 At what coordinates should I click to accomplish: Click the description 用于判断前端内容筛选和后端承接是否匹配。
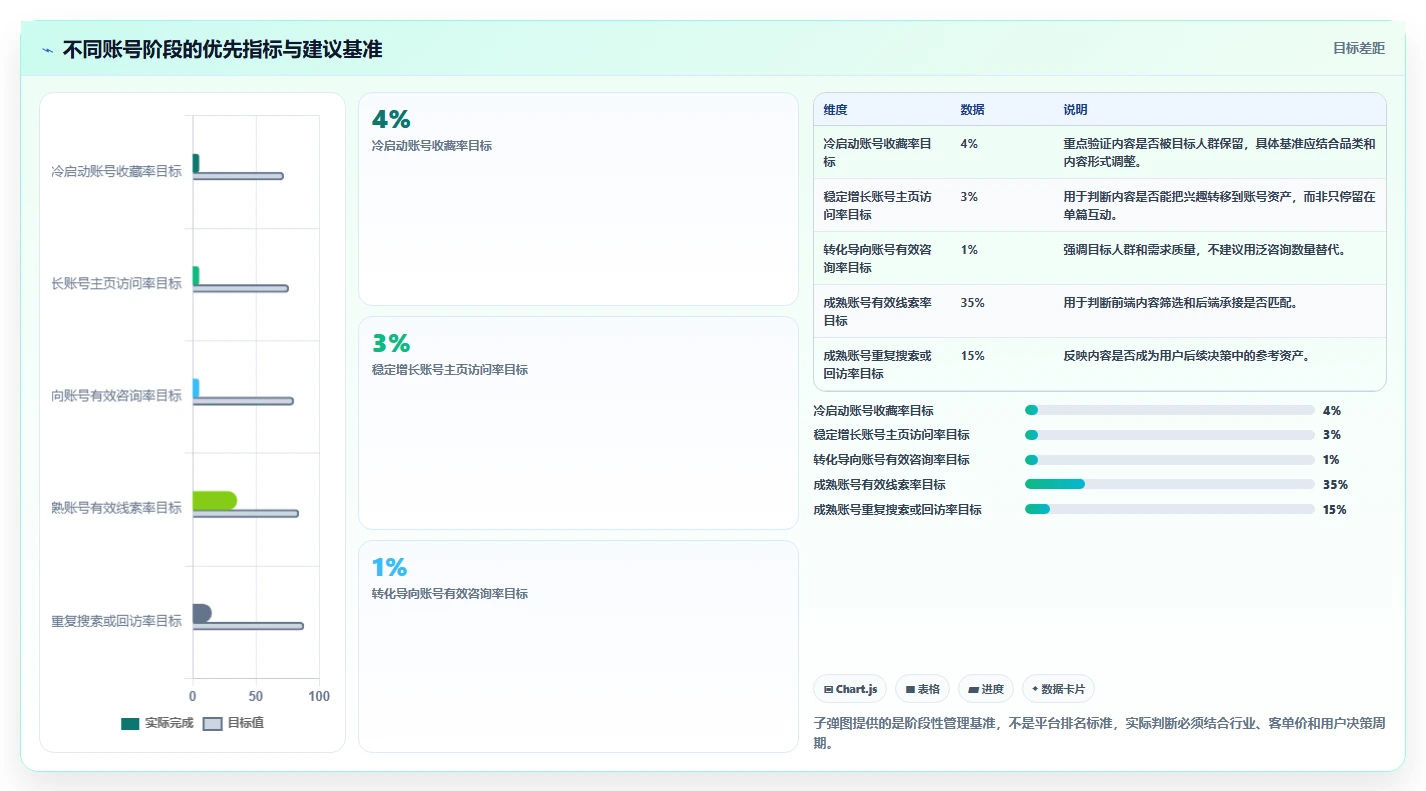point(1180,303)
